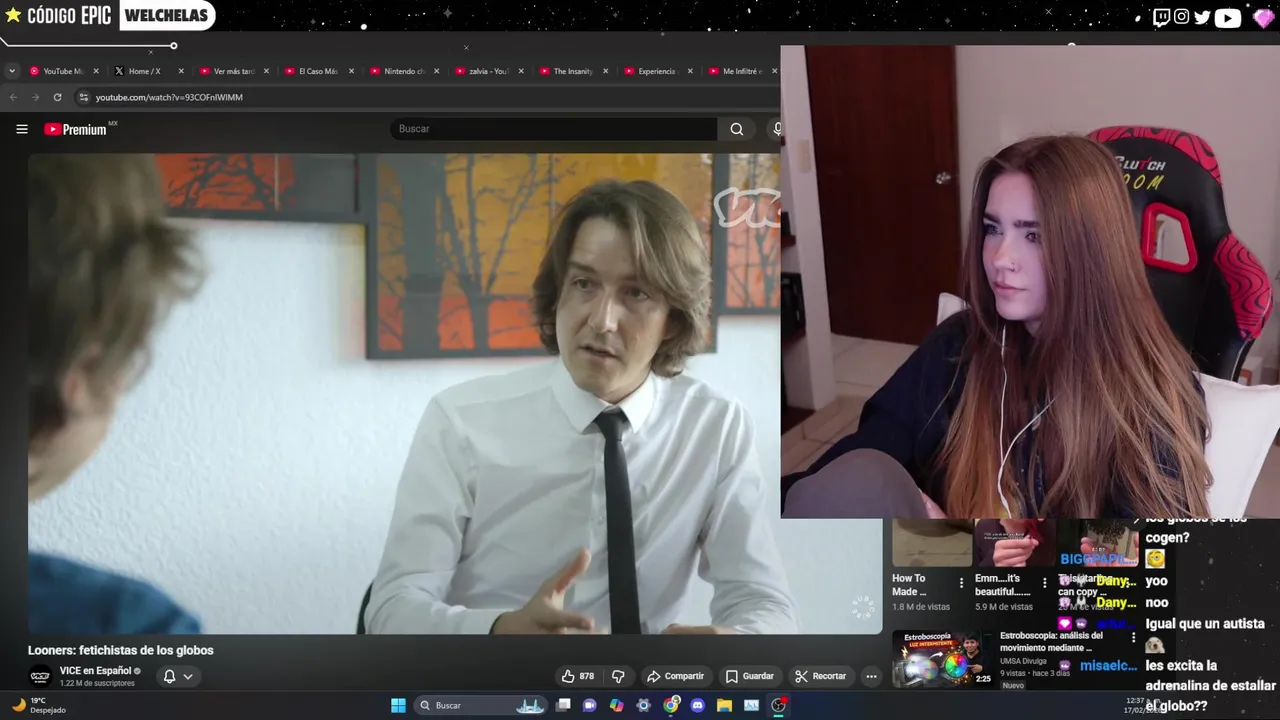Click the search magnifier button on YouTube

click(x=736, y=129)
